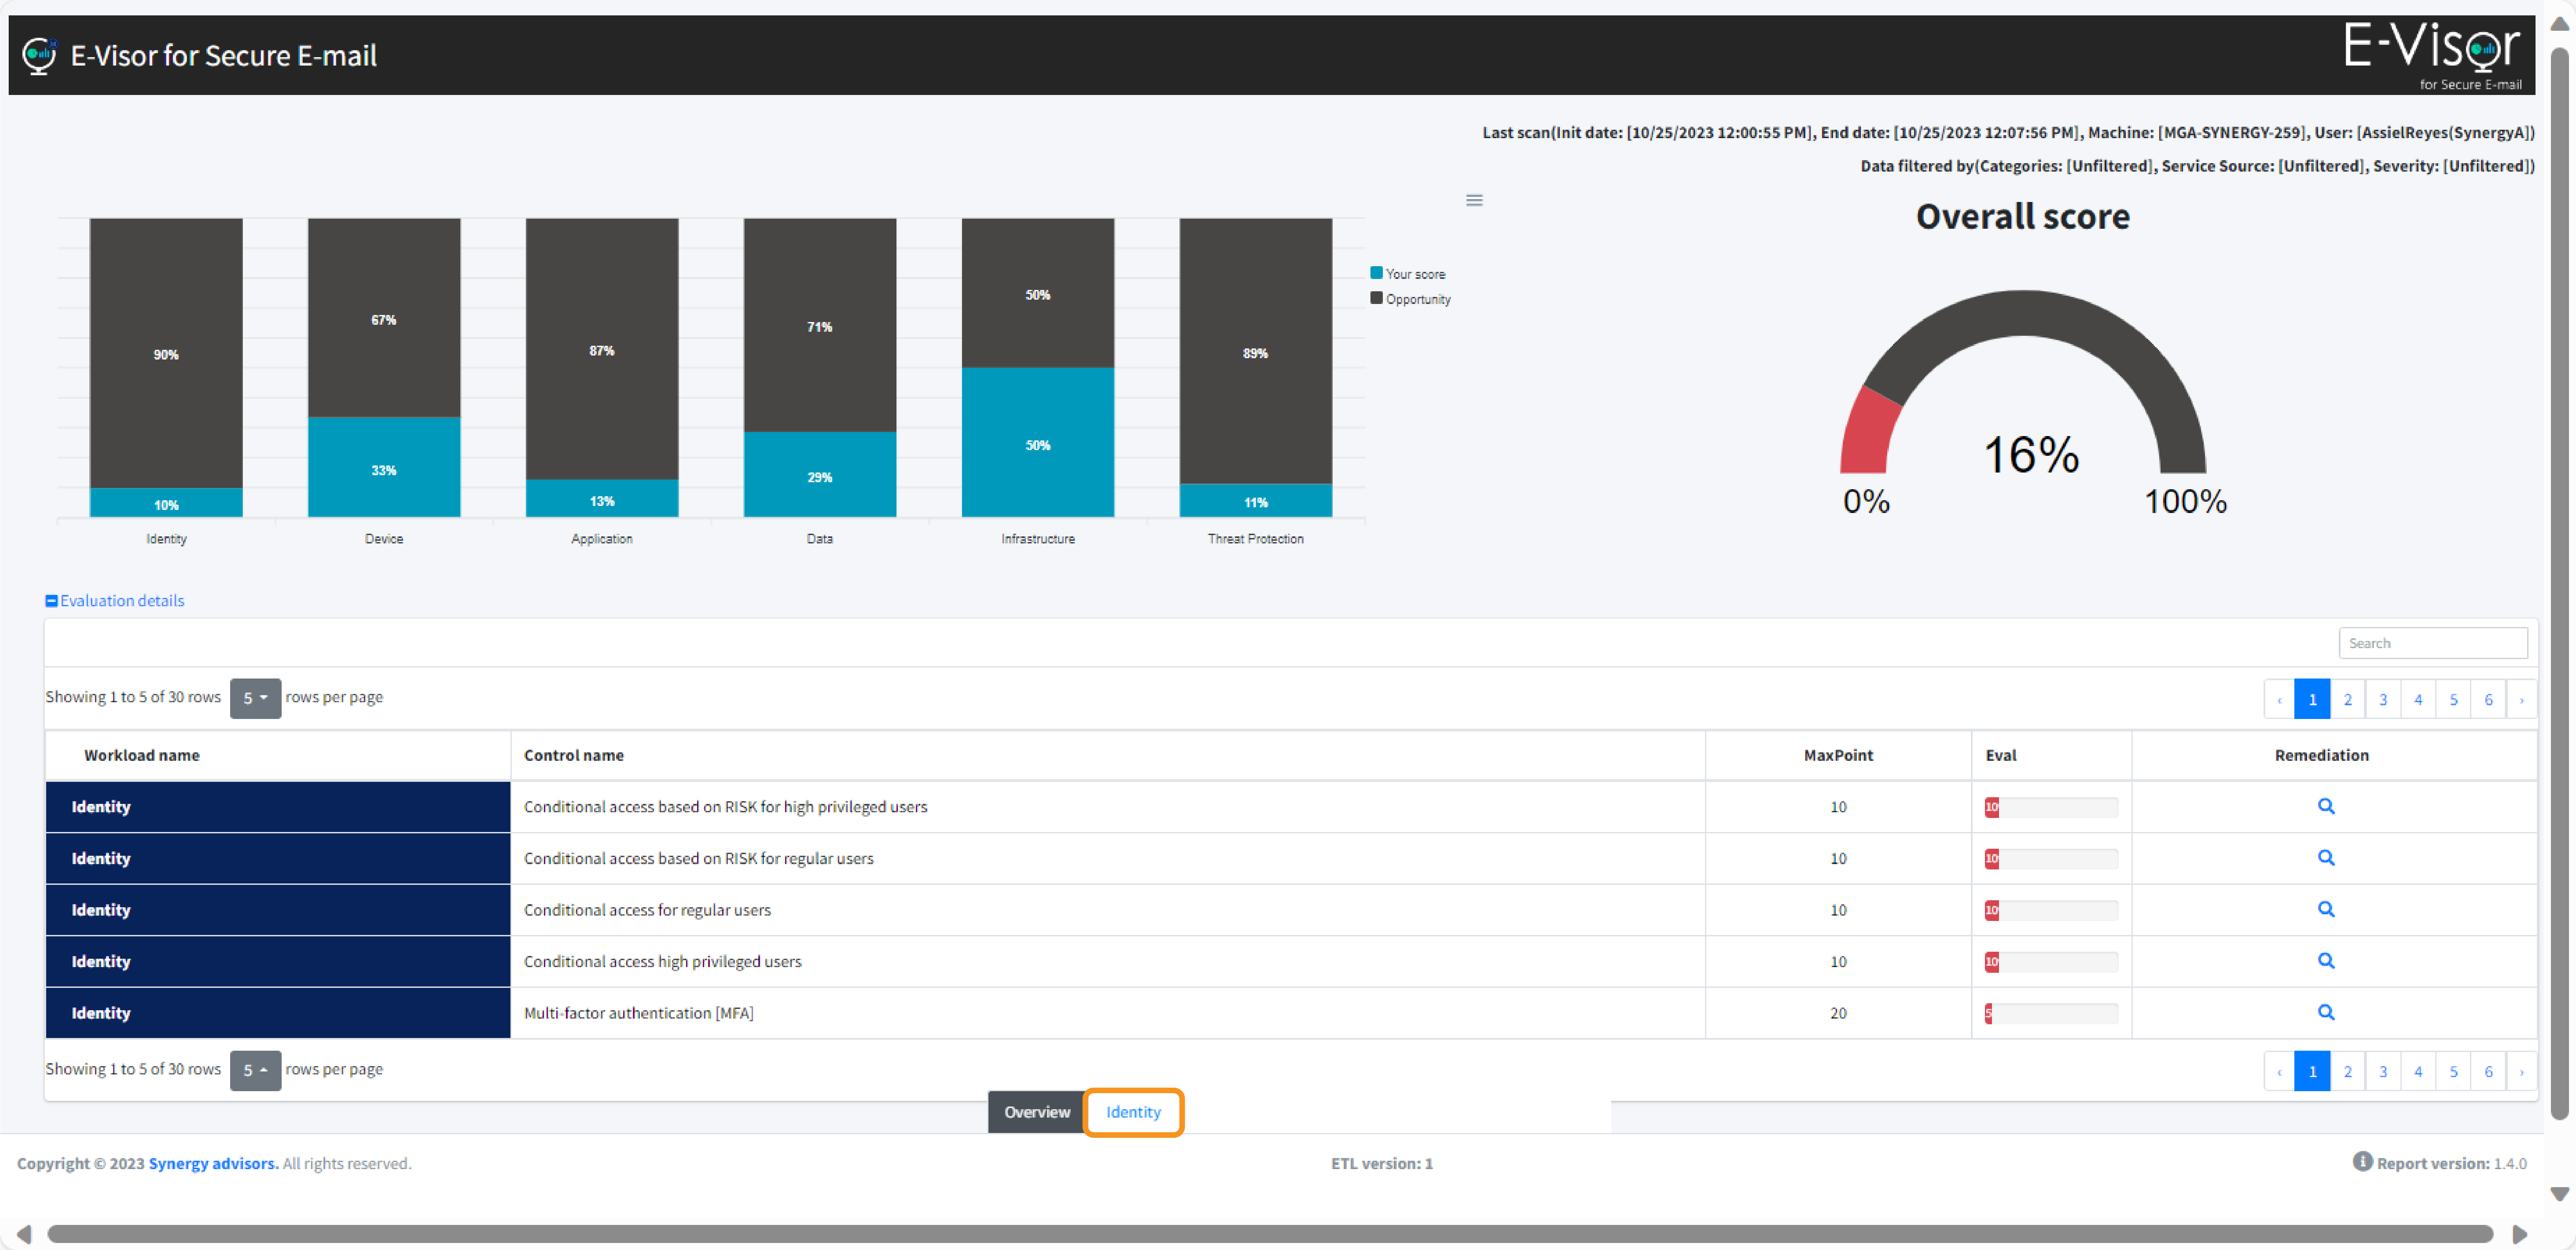Go to page 5 in top pagination
The image size is (2576, 1250).
click(2453, 699)
